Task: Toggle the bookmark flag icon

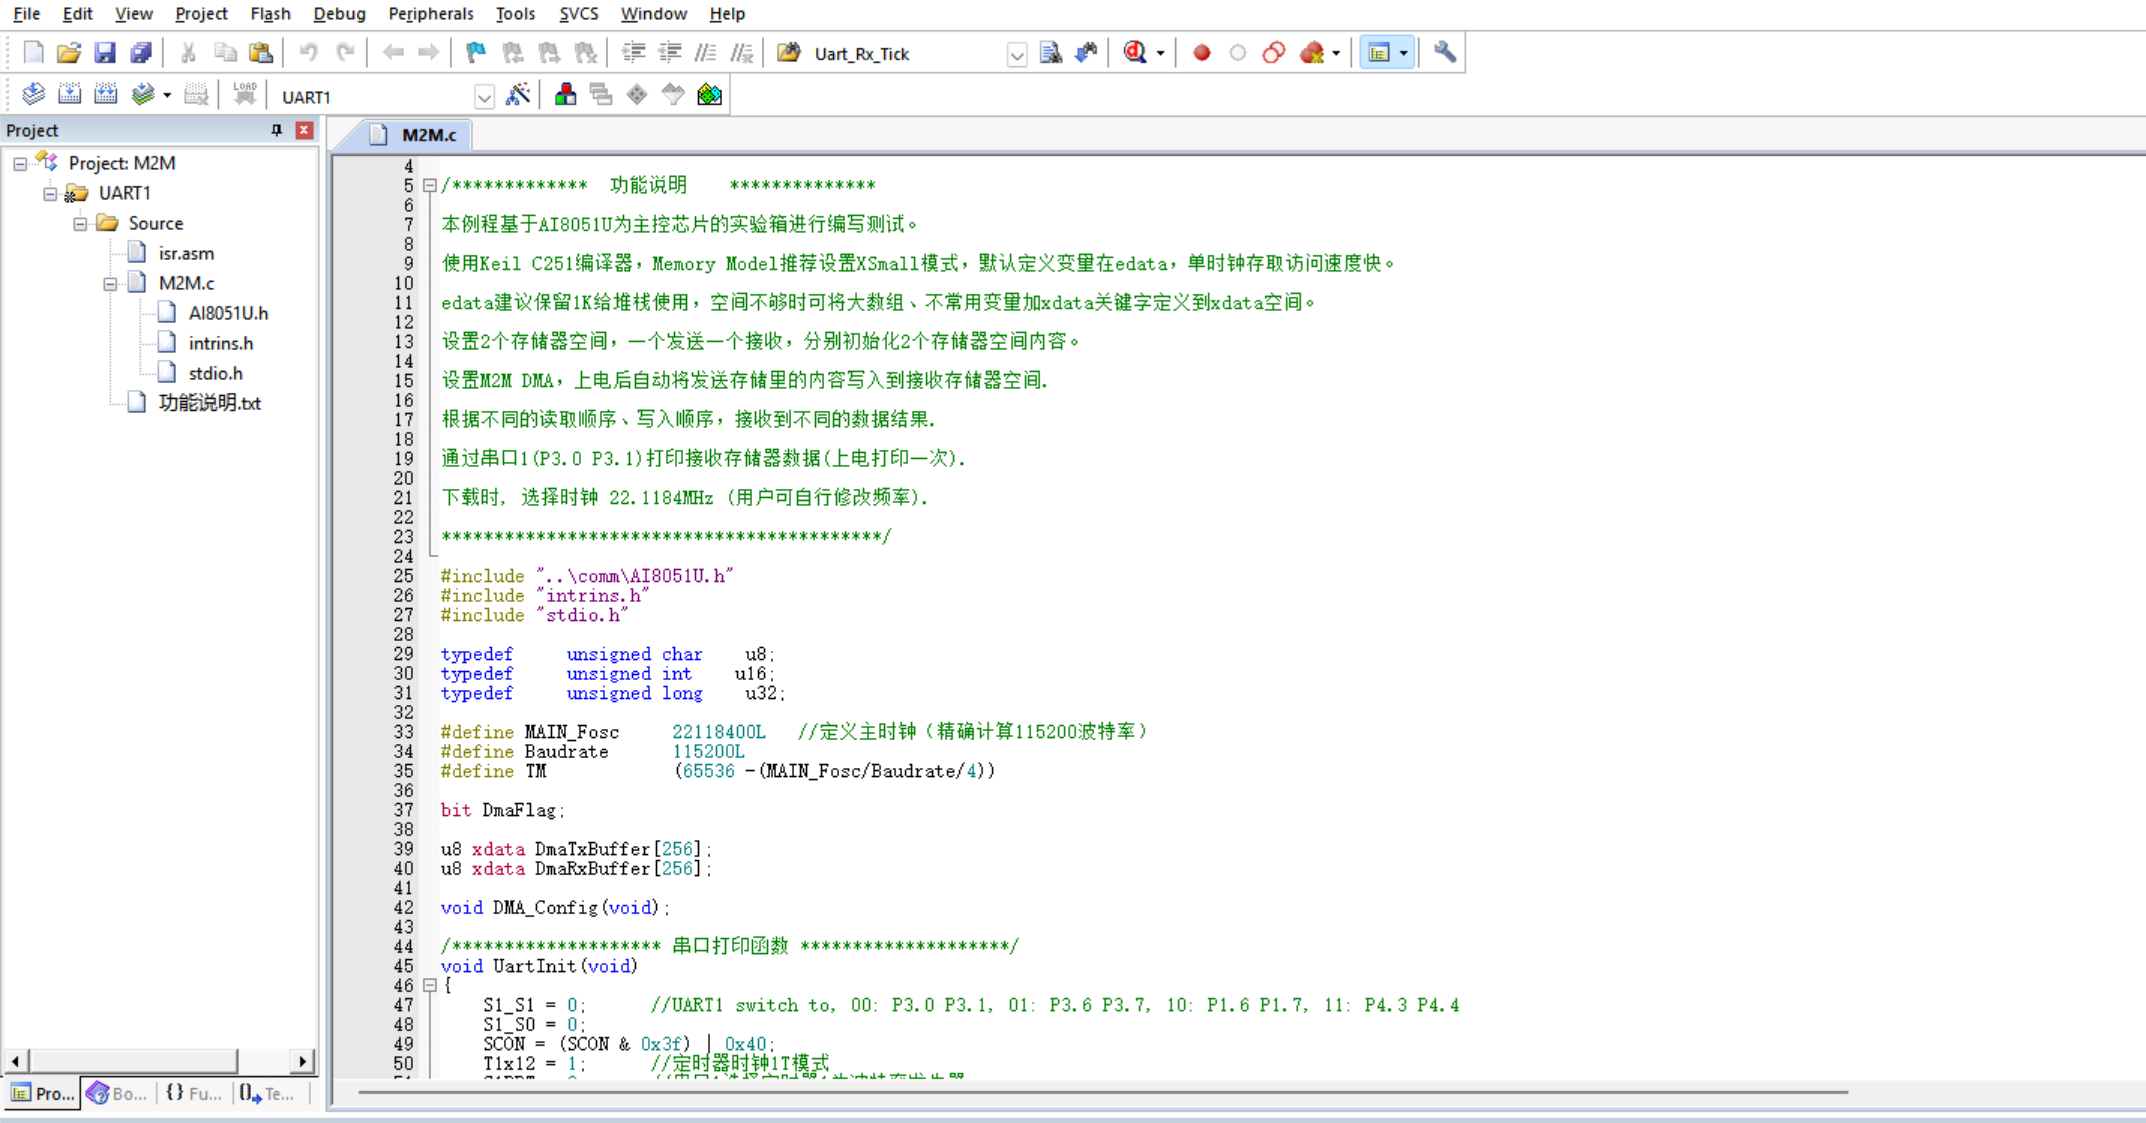Action: [x=476, y=53]
